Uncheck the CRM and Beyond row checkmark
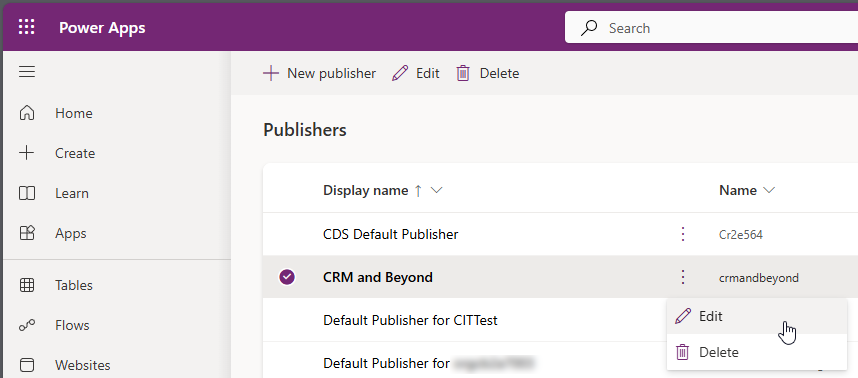 (287, 277)
